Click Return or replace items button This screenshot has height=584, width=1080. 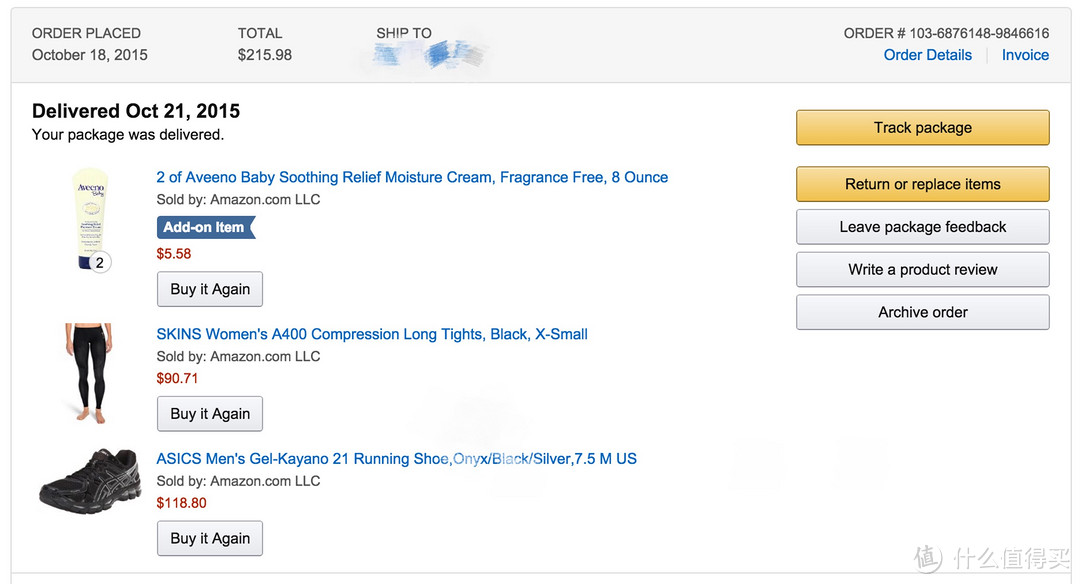(x=923, y=184)
